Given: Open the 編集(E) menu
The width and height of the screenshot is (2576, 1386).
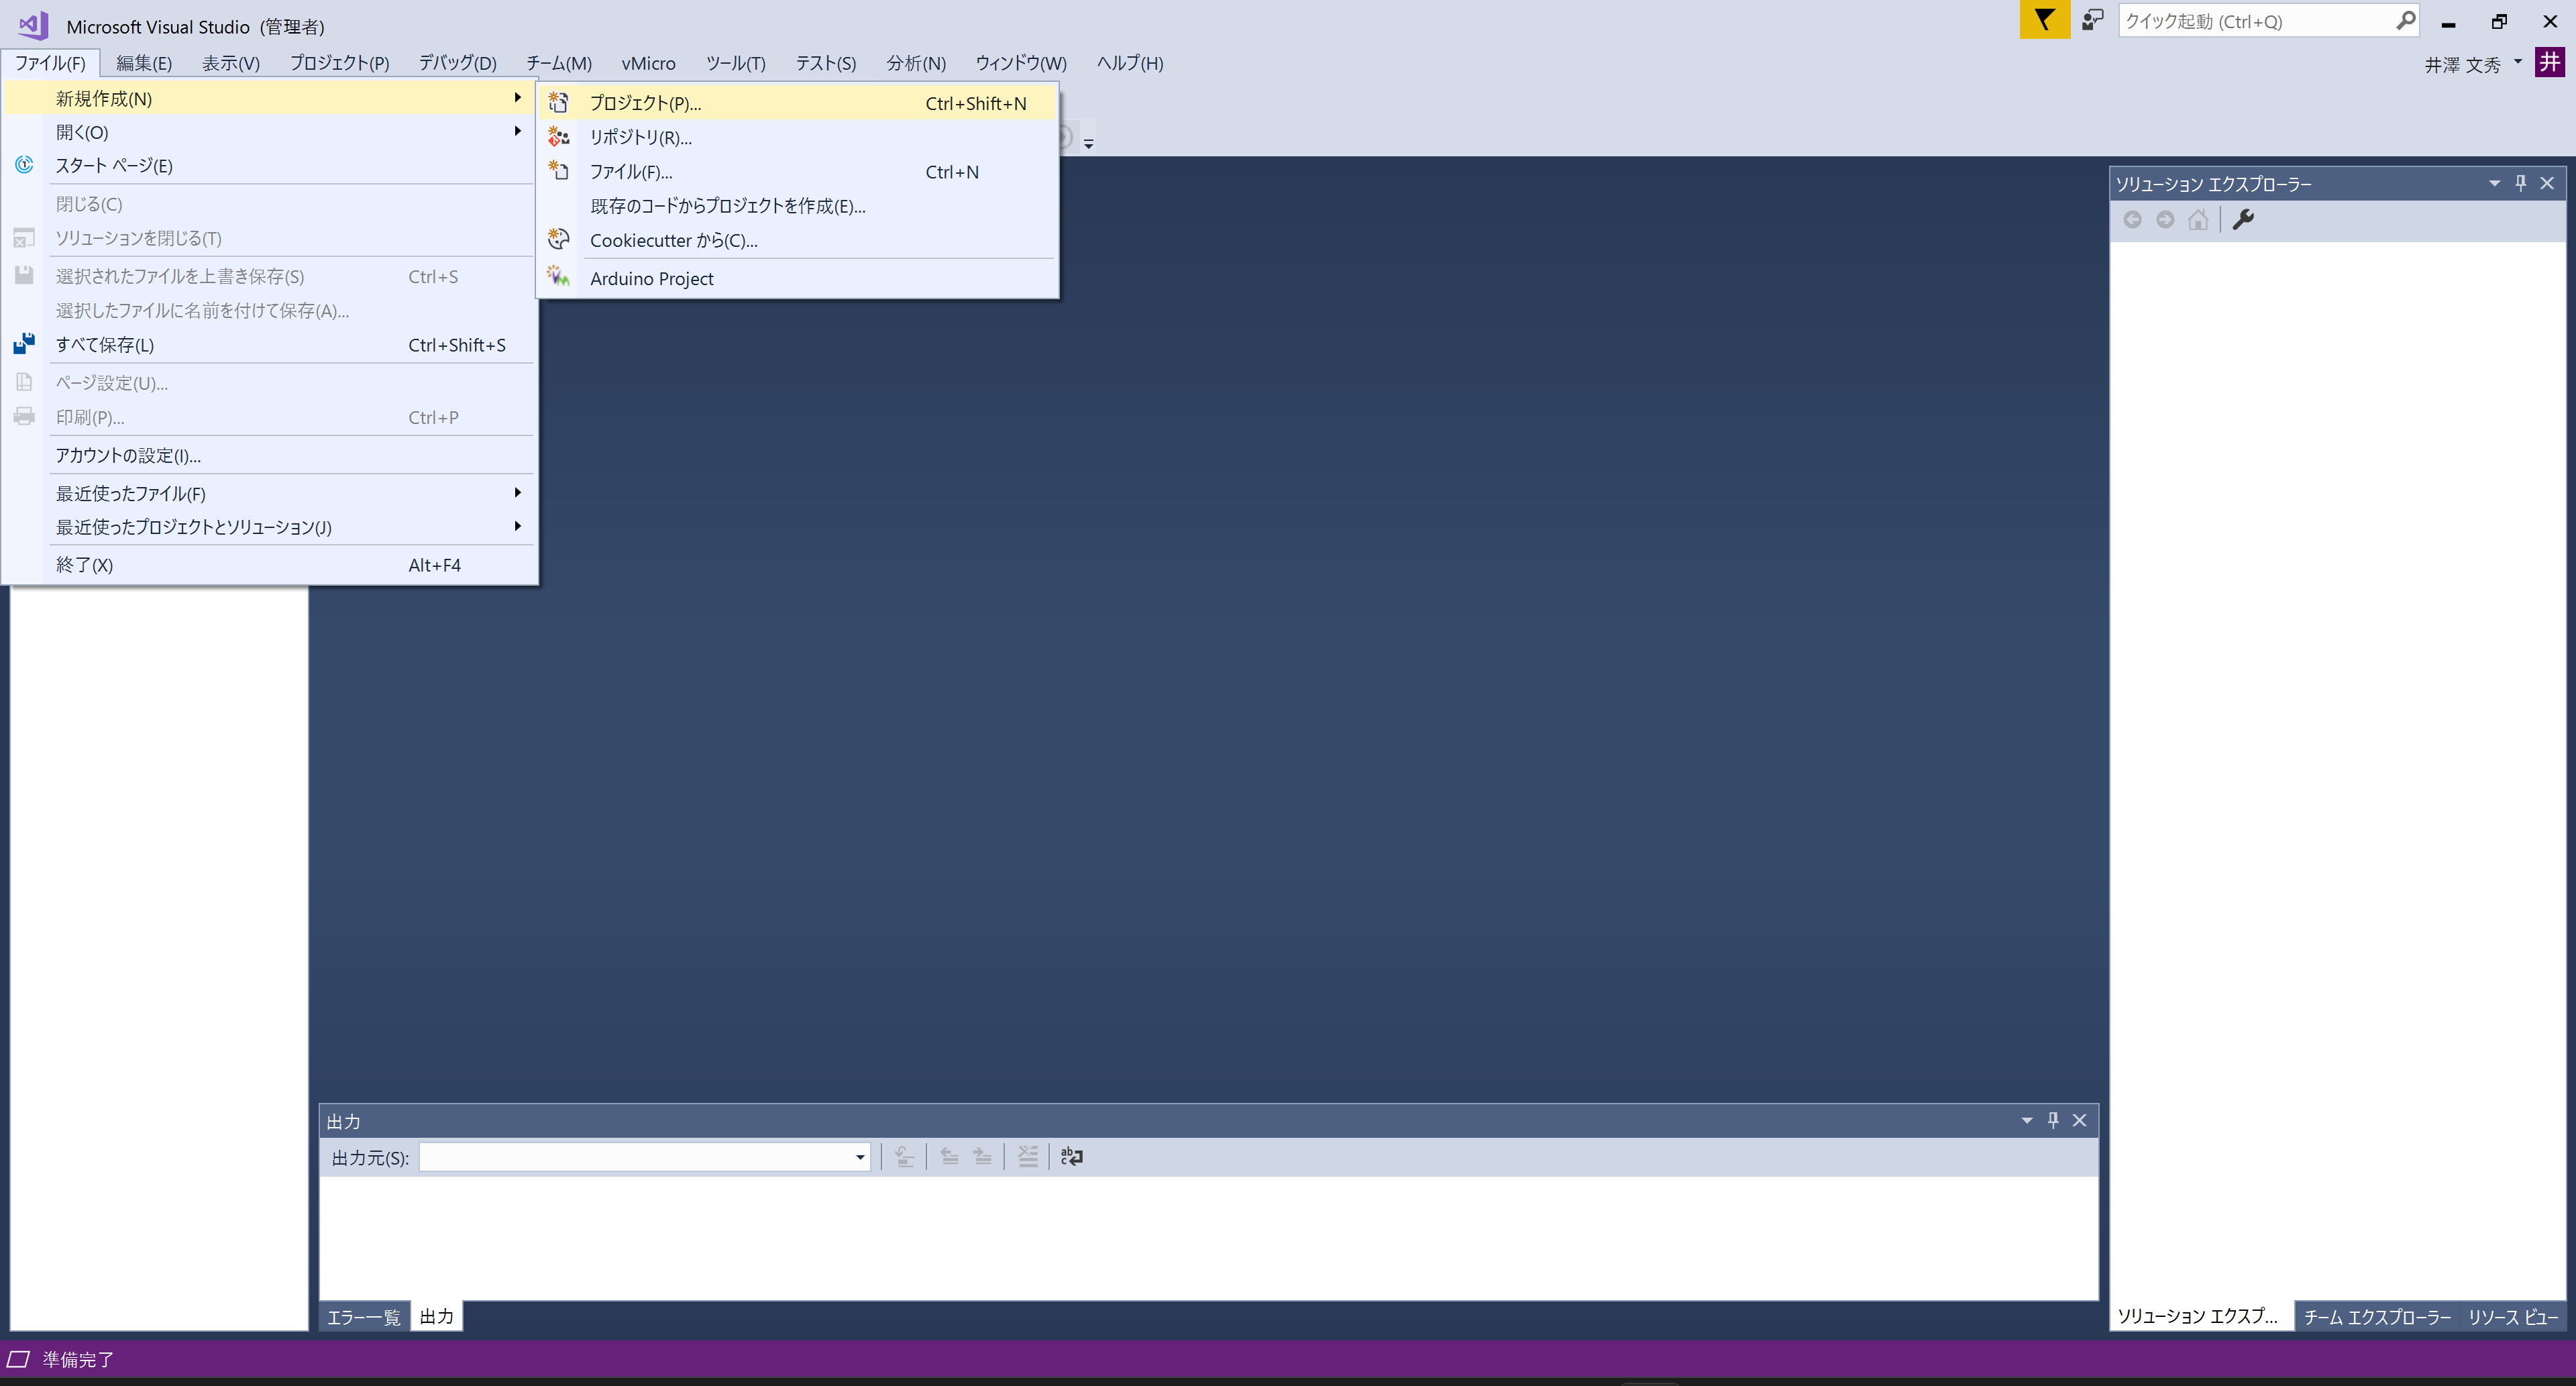Looking at the screenshot, I should pyautogui.click(x=144, y=63).
